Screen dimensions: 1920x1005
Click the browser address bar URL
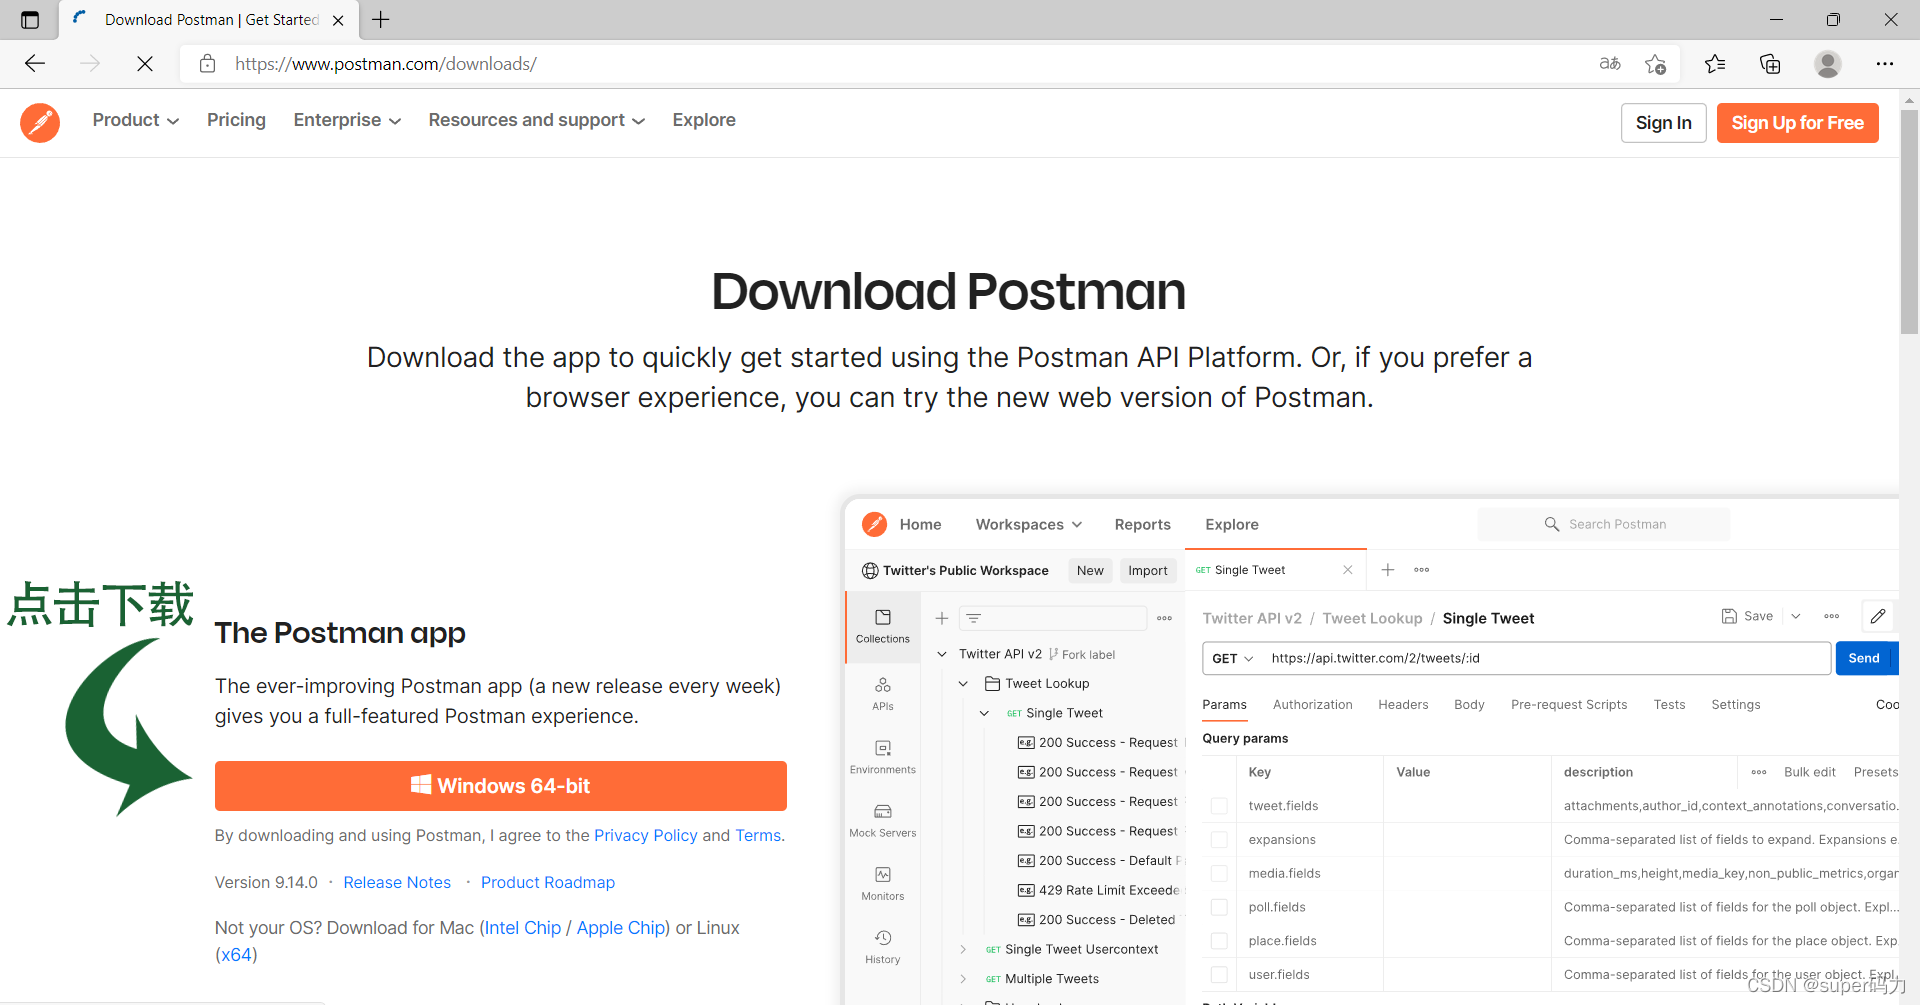[x=386, y=64]
